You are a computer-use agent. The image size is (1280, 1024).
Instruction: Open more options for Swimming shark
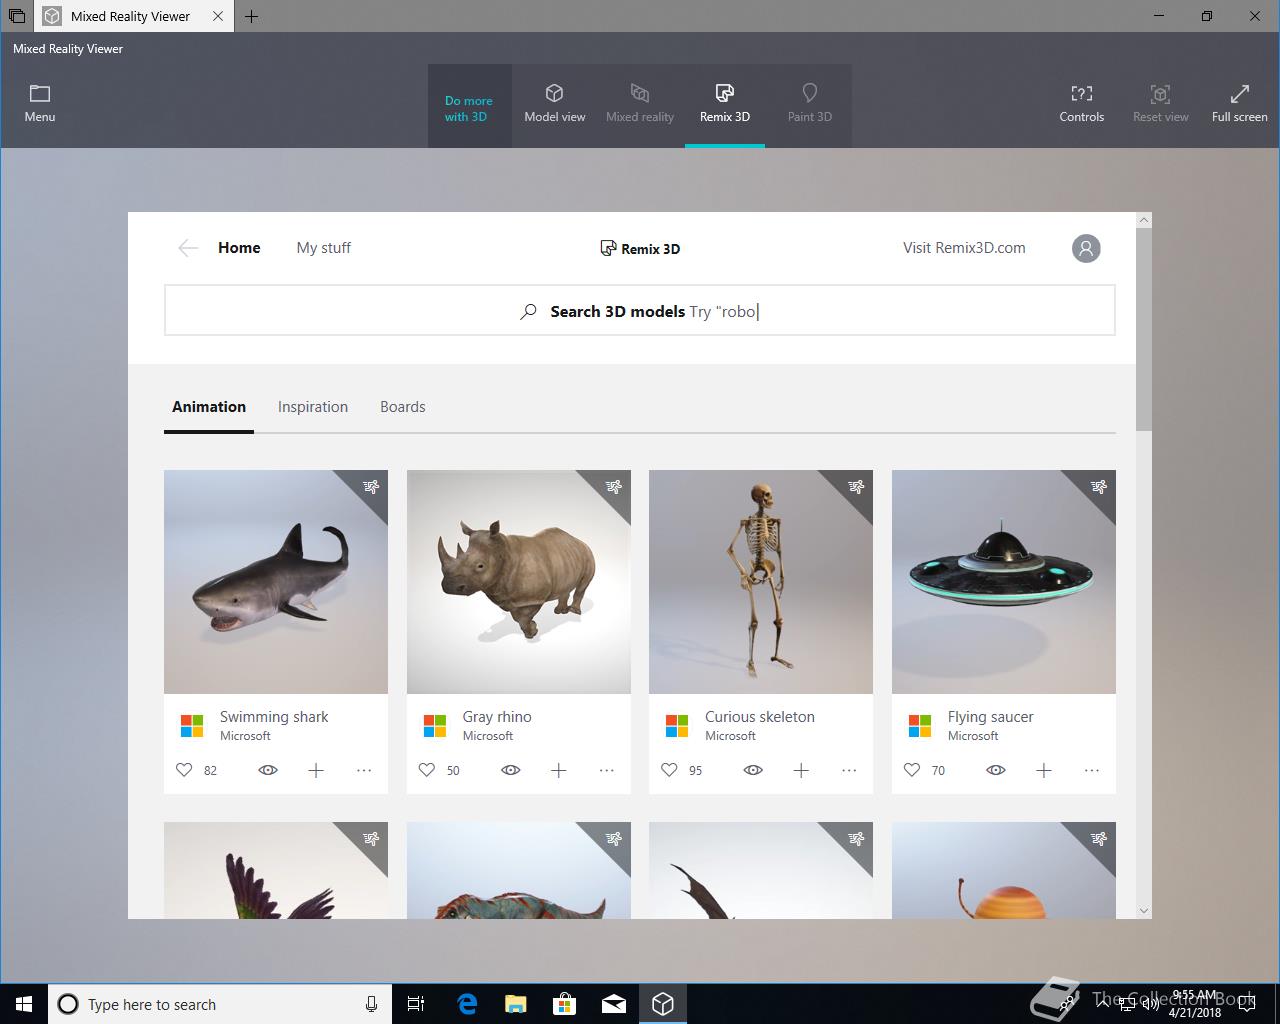(364, 770)
